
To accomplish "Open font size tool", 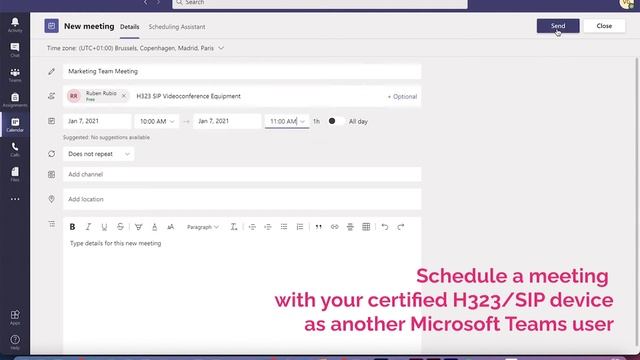I will (171, 227).
